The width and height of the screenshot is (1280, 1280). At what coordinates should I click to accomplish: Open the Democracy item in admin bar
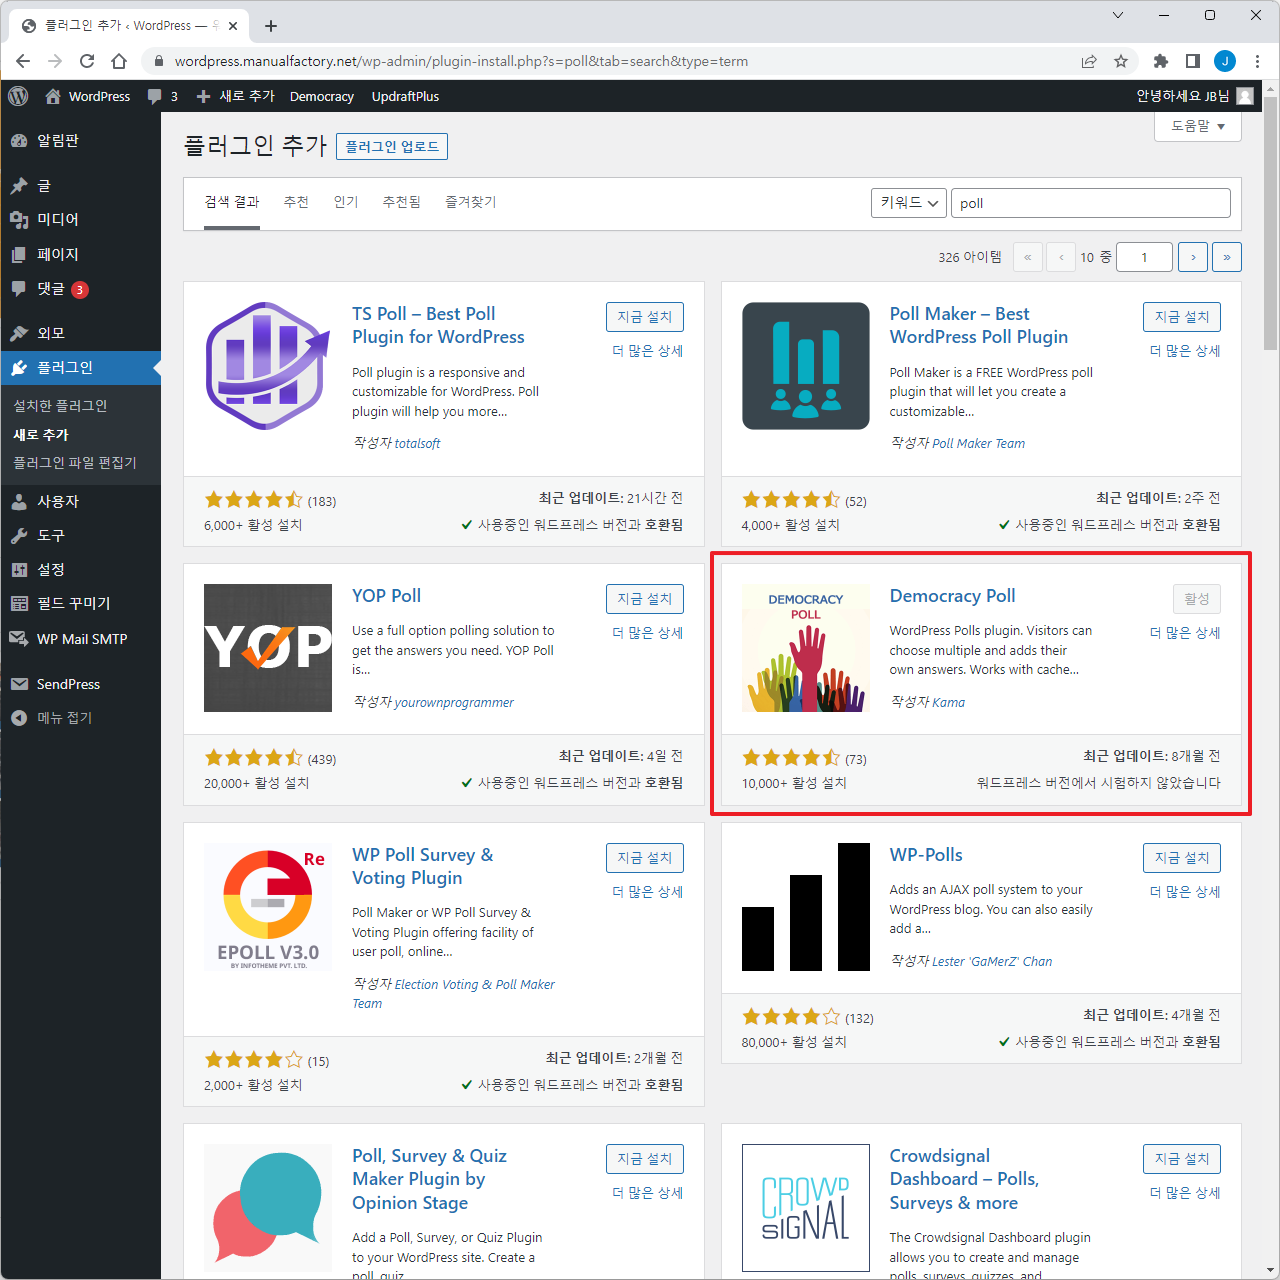point(322,96)
